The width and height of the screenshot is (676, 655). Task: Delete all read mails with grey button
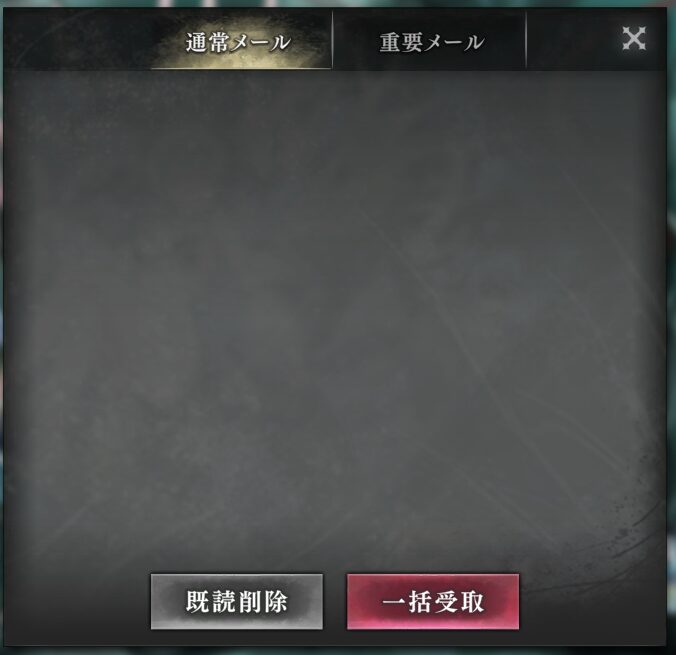point(237,601)
